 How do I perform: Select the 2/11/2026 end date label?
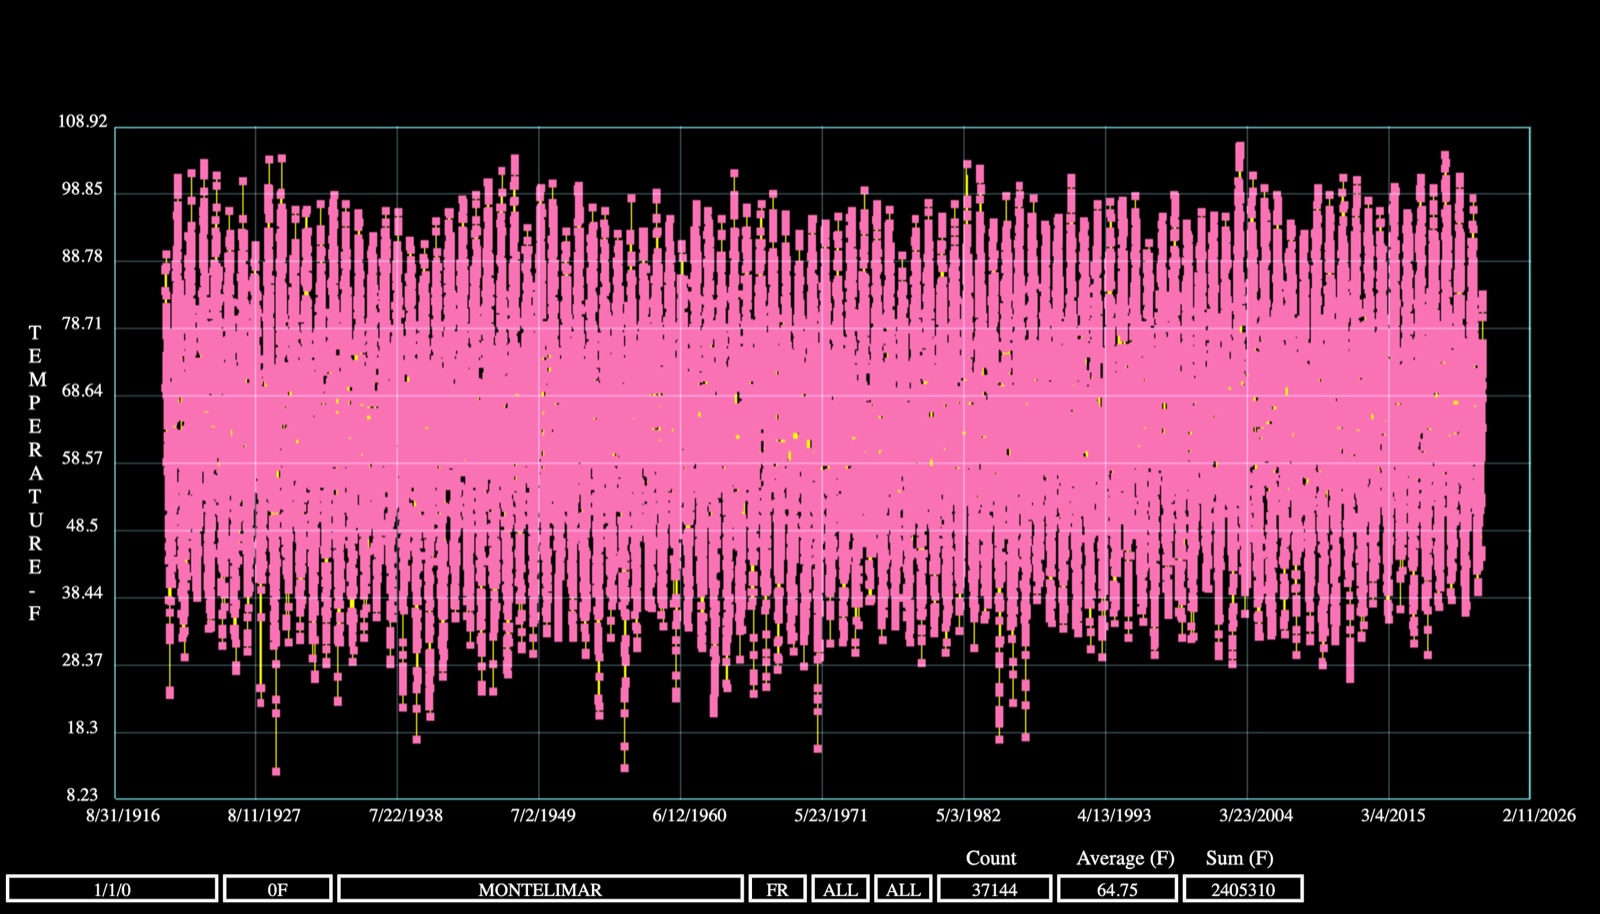(x=1539, y=815)
